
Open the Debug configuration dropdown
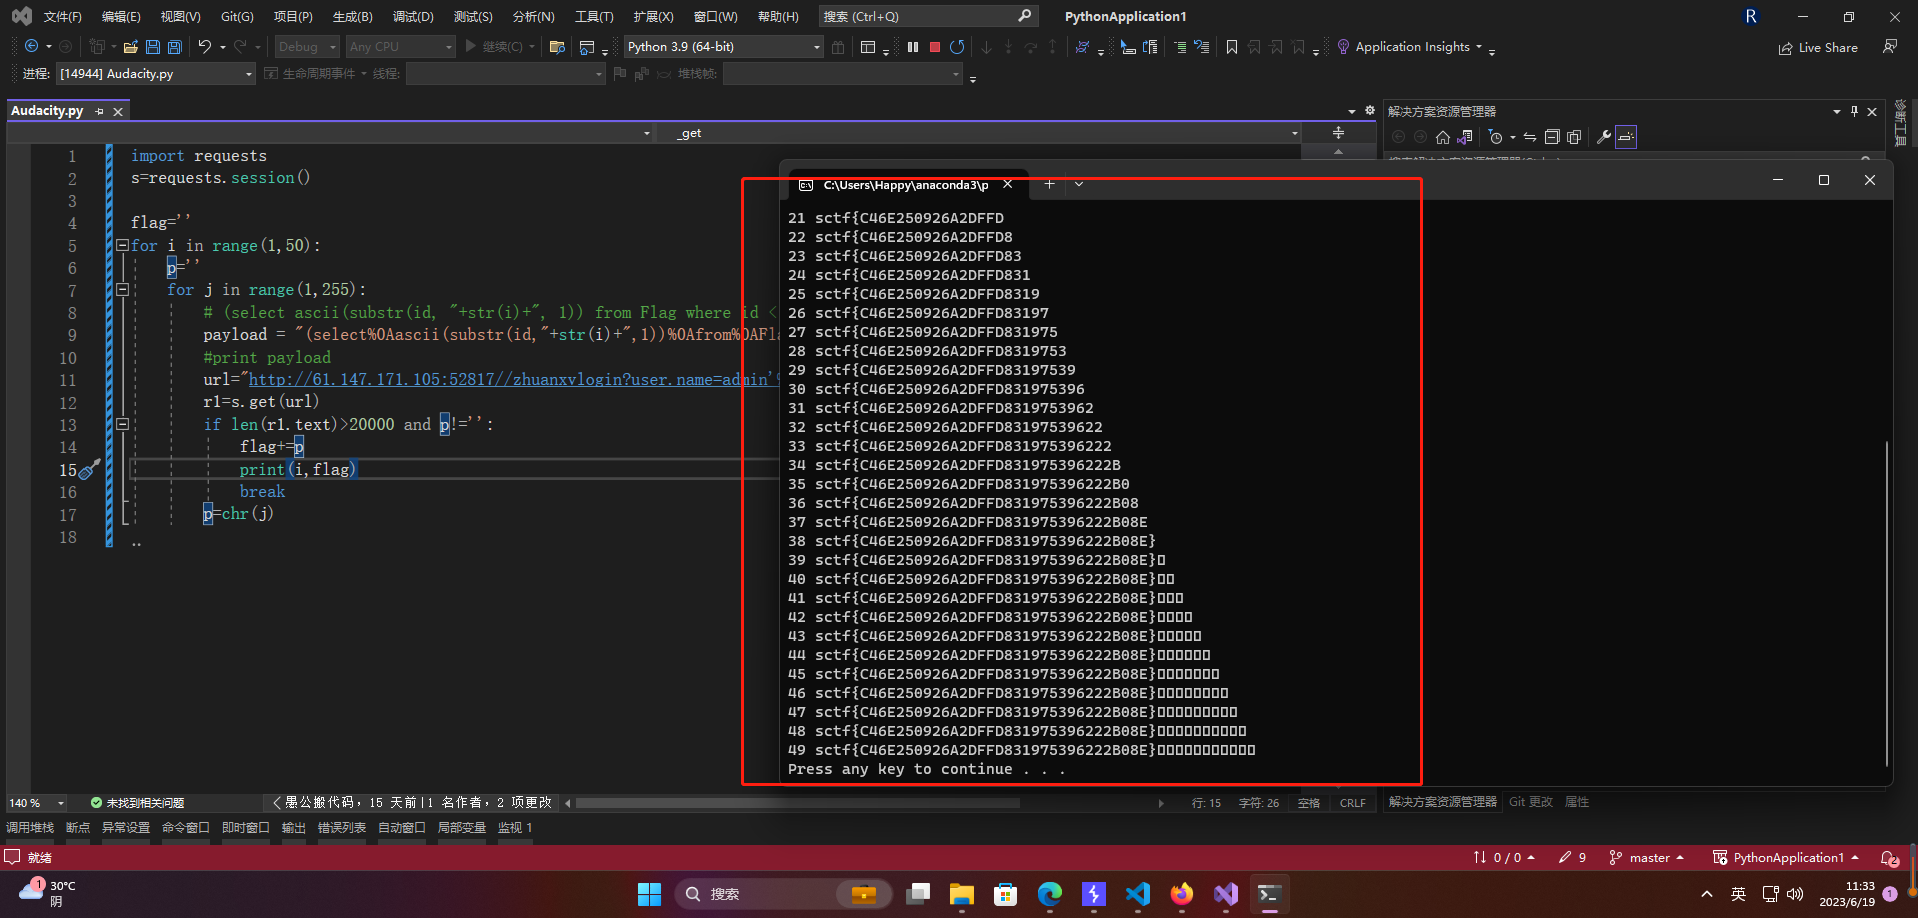click(307, 47)
